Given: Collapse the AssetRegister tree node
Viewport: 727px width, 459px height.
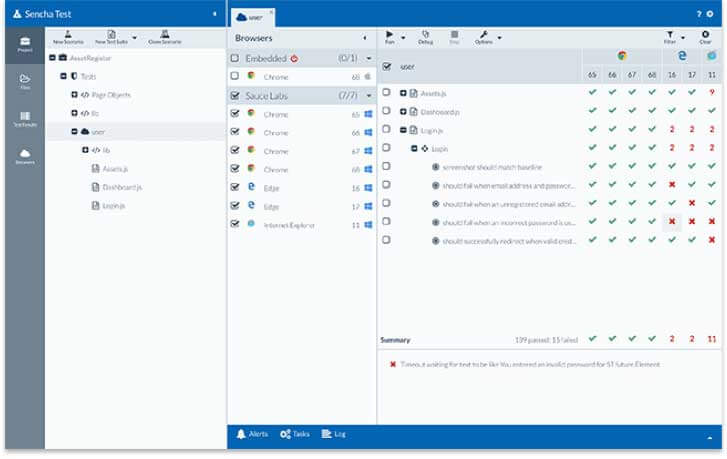Looking at the screenshot, I should [52, 57].
